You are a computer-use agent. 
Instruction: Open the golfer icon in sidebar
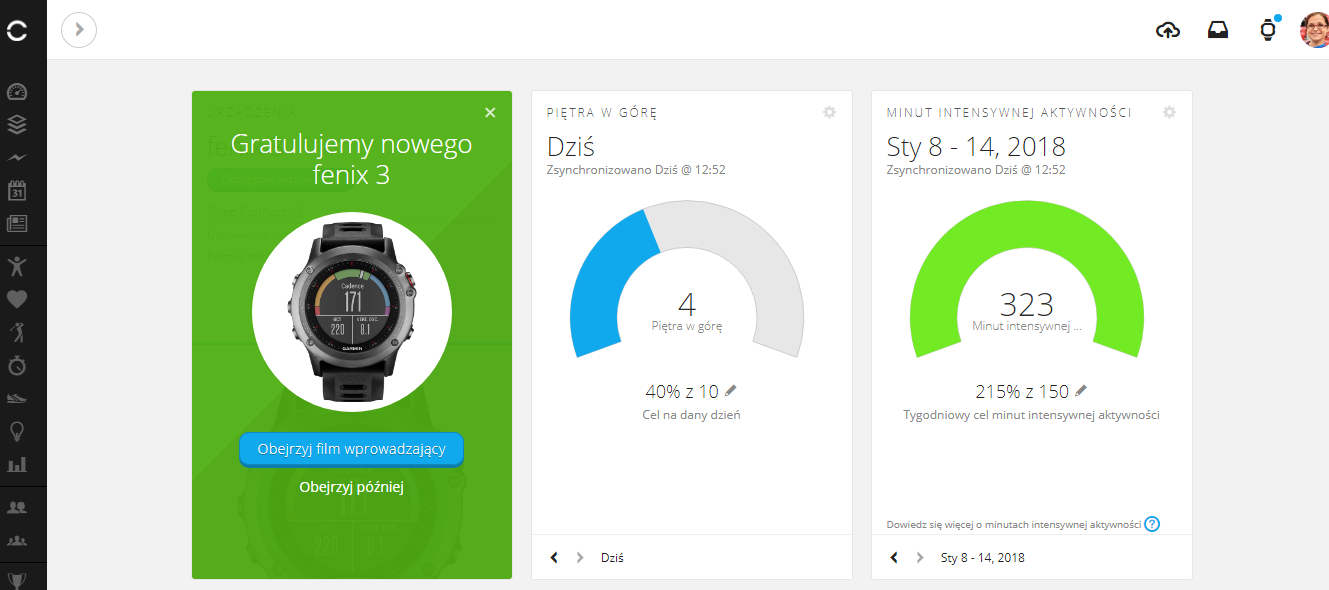pos(17,332)
